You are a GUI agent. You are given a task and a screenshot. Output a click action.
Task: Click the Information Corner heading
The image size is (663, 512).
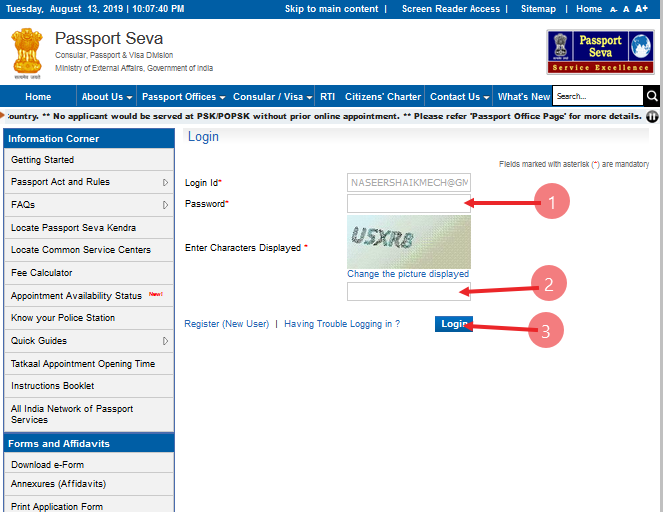(89, 139)
